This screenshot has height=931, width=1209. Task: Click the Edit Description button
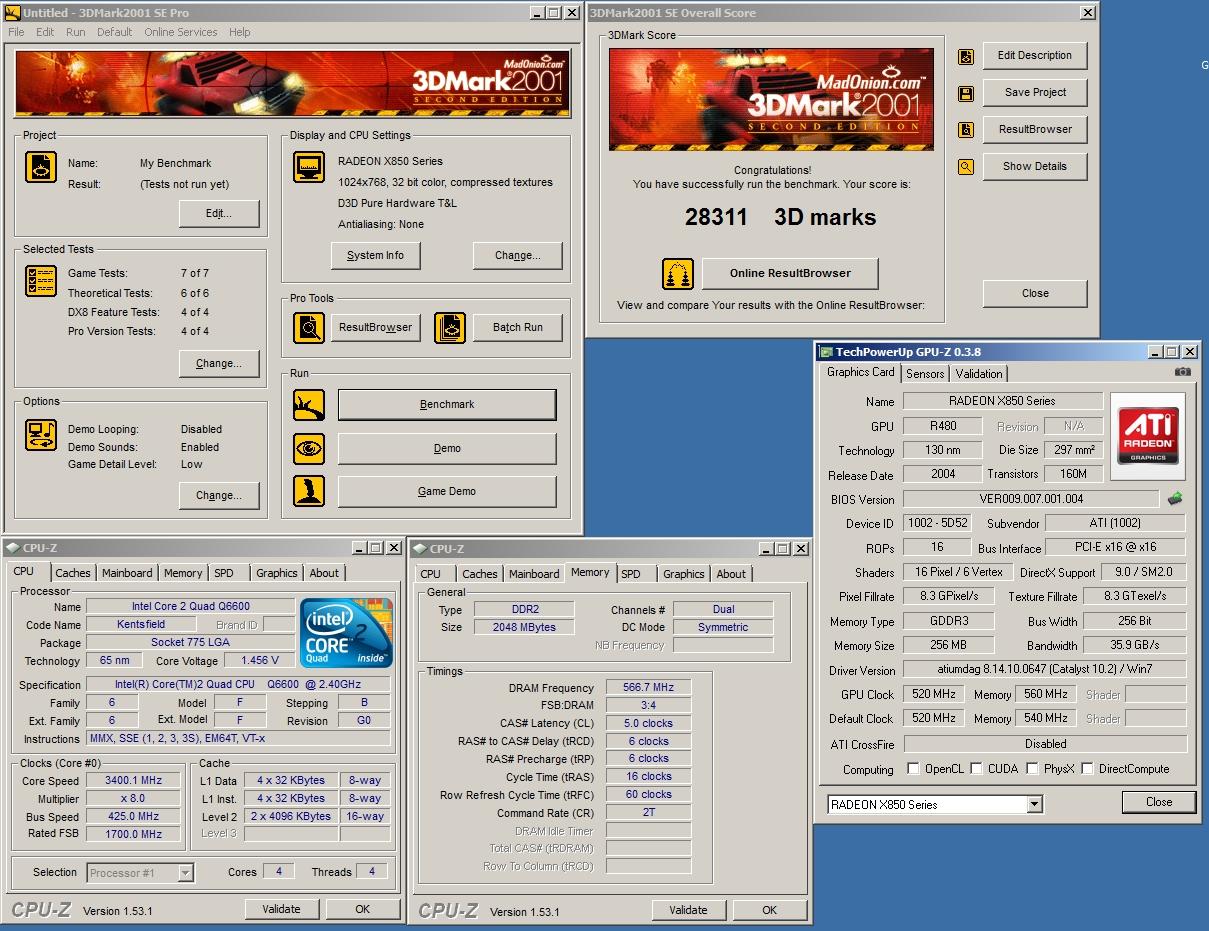(1035, 56)
